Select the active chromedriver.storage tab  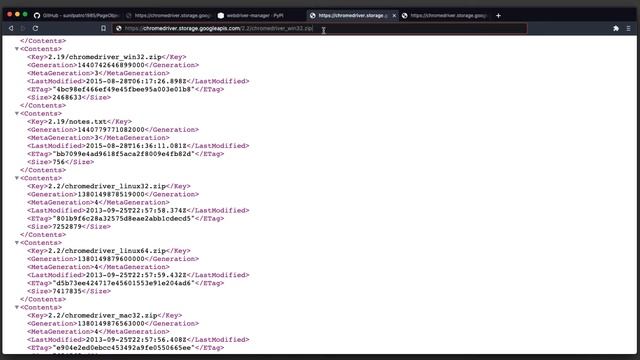[x=351, y=16]
